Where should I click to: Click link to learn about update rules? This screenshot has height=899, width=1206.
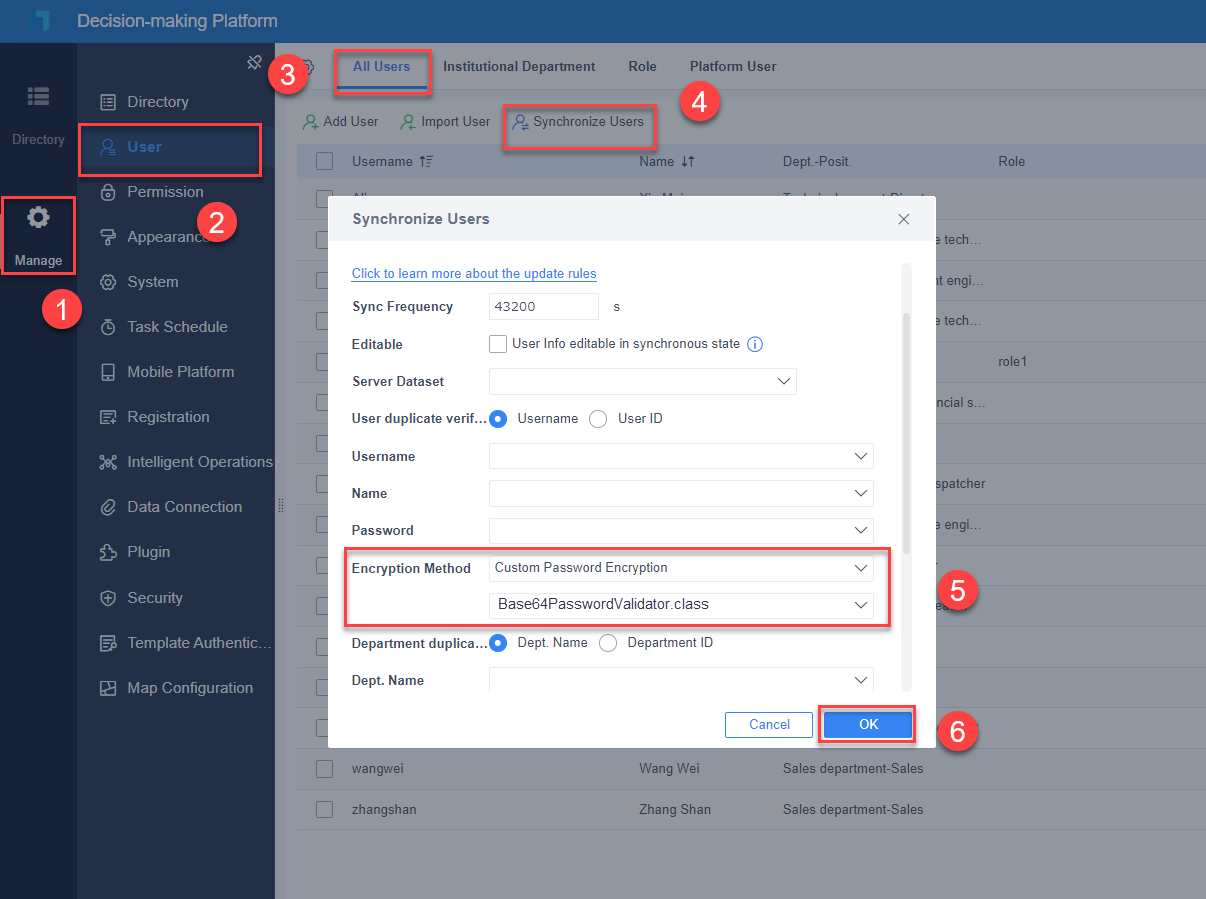(x=474, y=273)
